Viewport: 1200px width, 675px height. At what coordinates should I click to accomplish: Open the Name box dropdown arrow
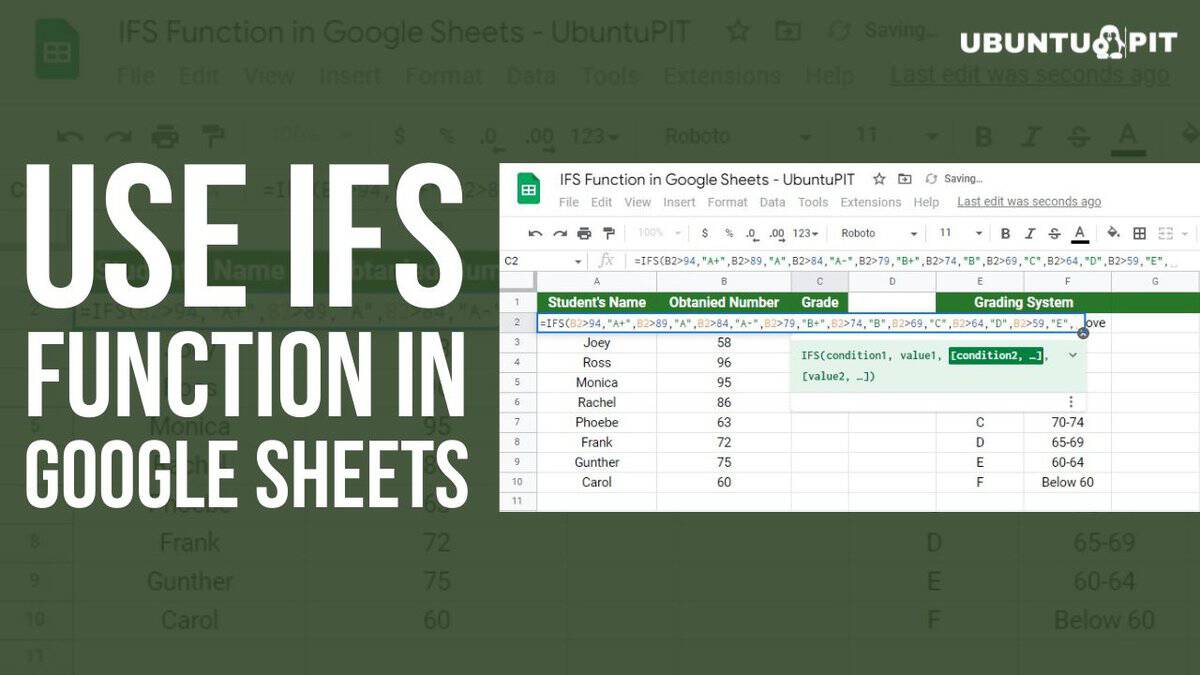578,261
